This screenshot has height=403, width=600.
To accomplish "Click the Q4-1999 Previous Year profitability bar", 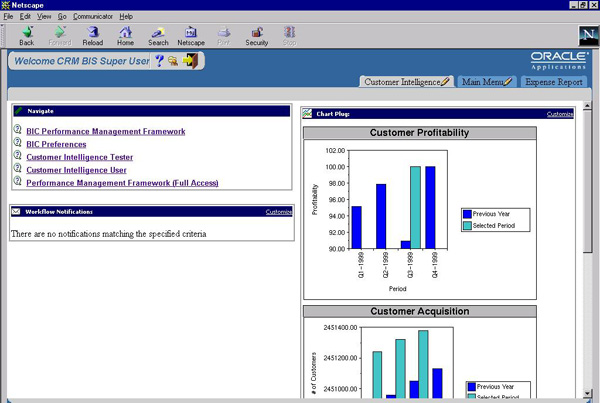I will pyautogui.click(x=430, y=207).
